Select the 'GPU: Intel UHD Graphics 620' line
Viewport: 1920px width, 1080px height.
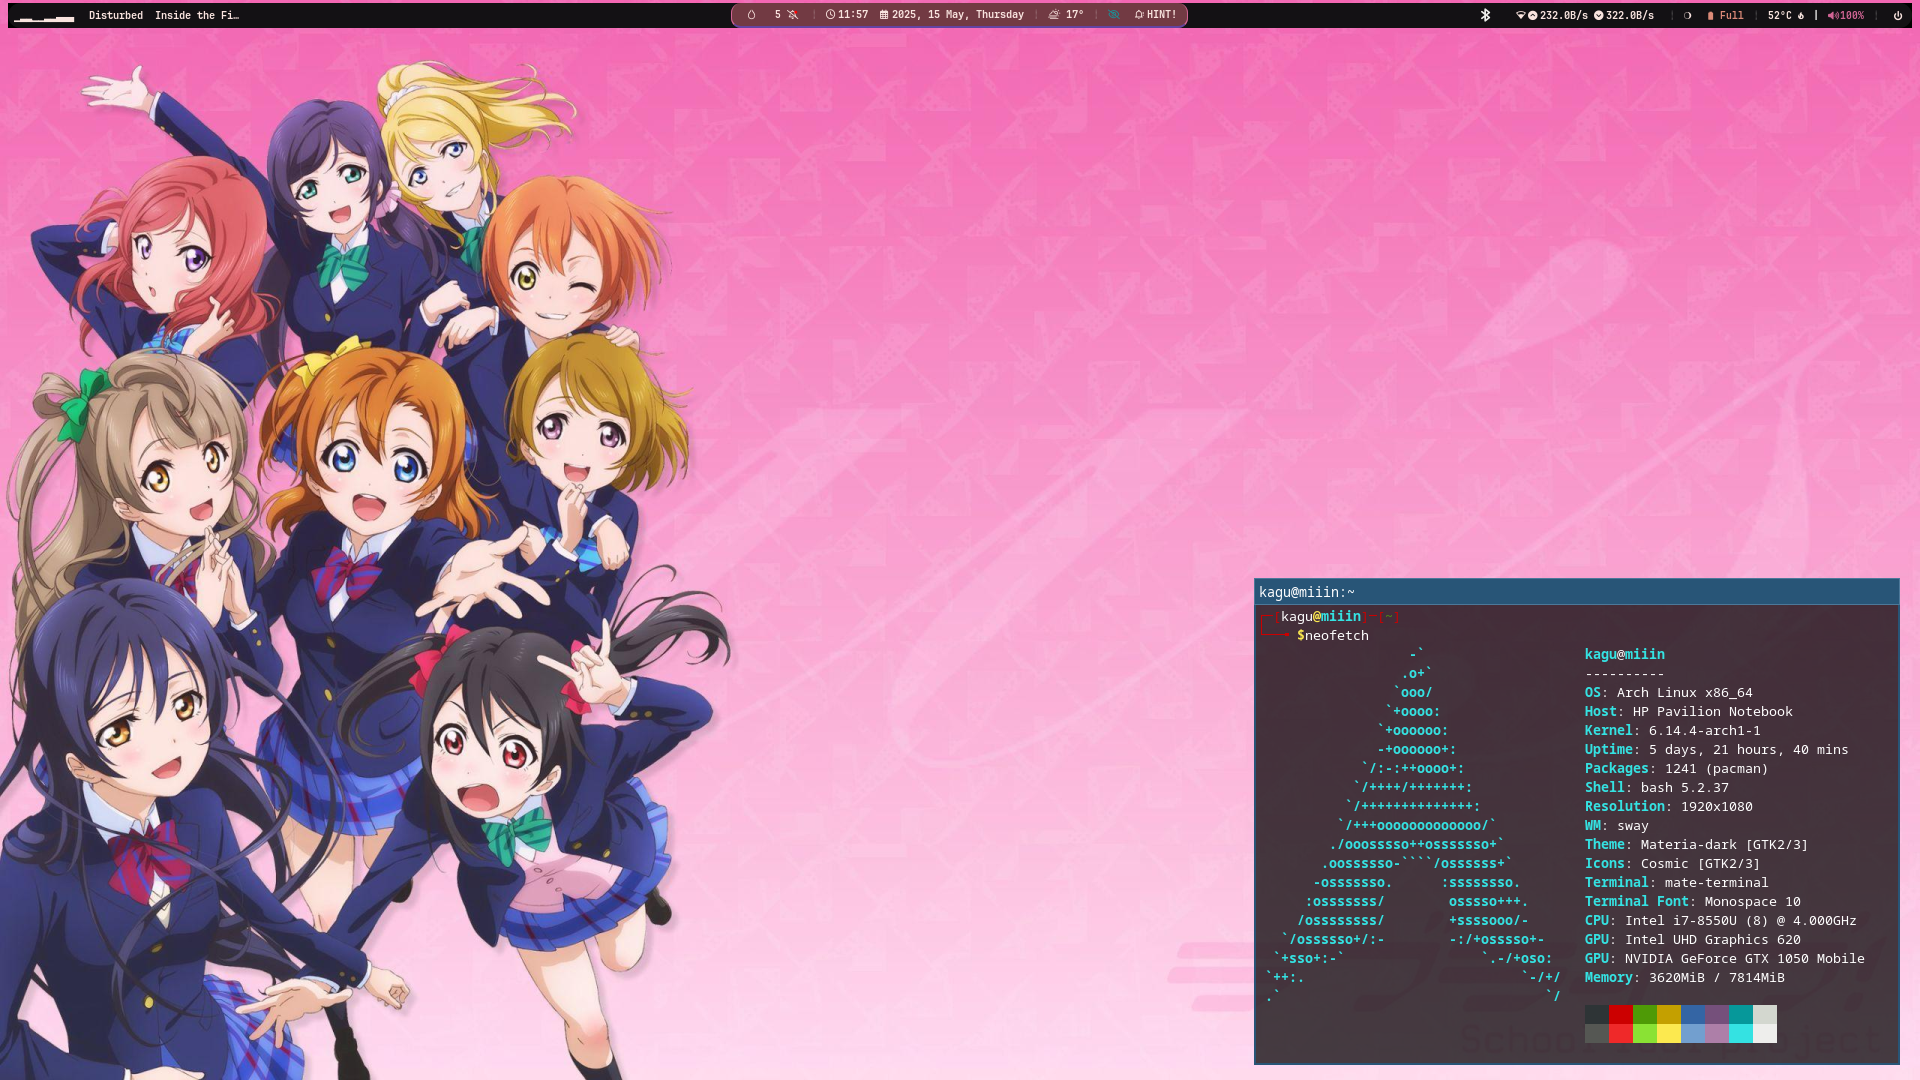tap(1693, 940)
